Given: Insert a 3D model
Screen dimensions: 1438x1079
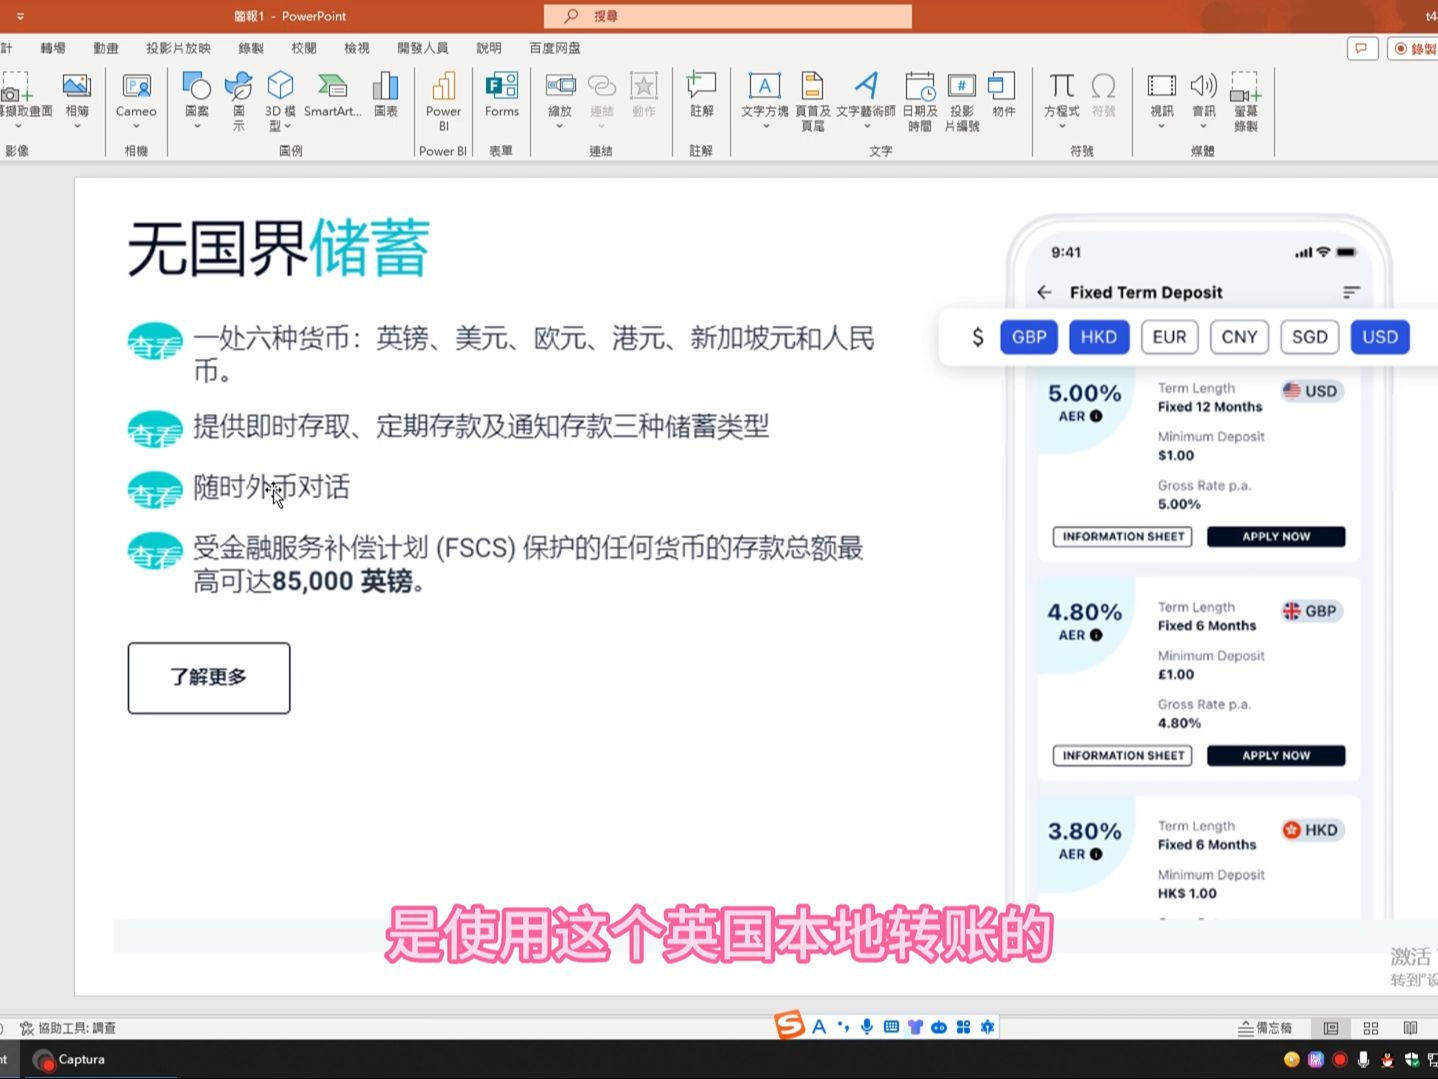Looking at the screenshot, I should click(x=280, y=100).
